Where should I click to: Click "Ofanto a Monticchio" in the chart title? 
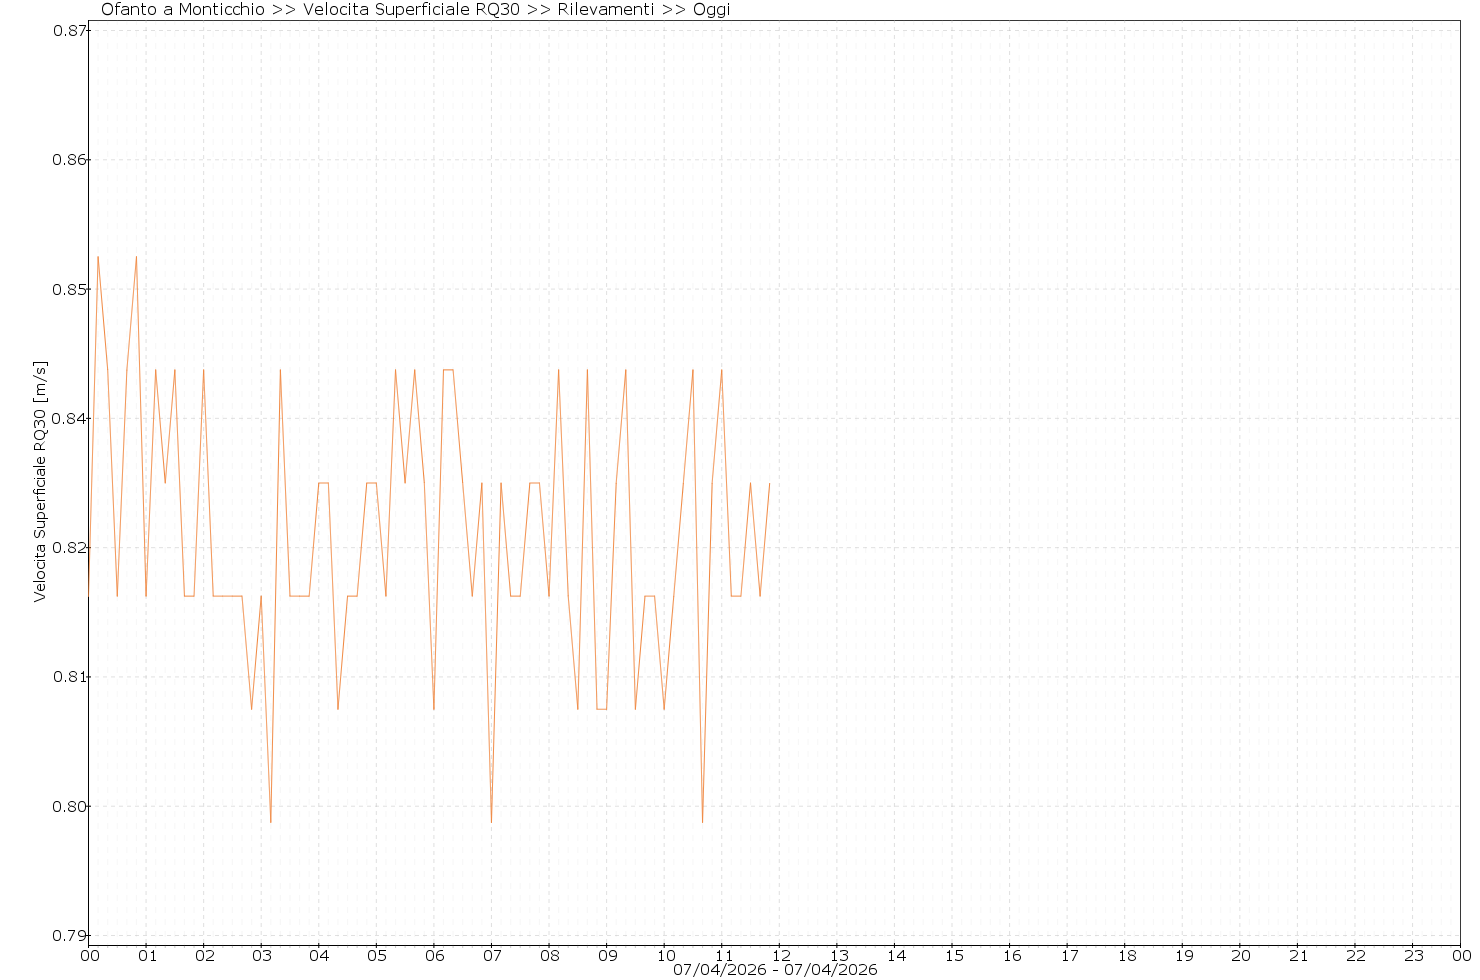point(183,10)
